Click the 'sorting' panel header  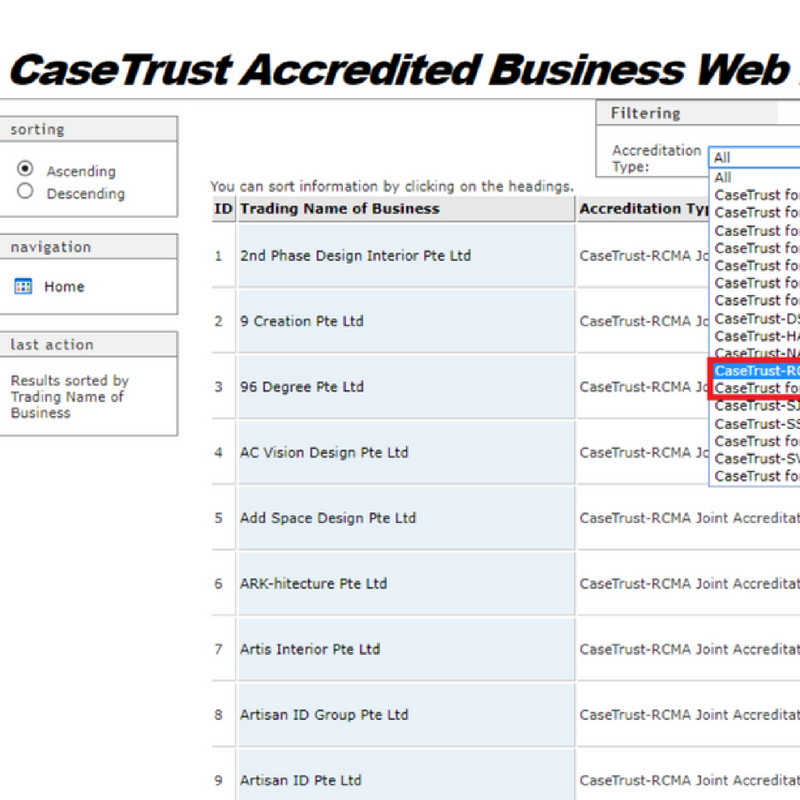(x=88, y=129)
